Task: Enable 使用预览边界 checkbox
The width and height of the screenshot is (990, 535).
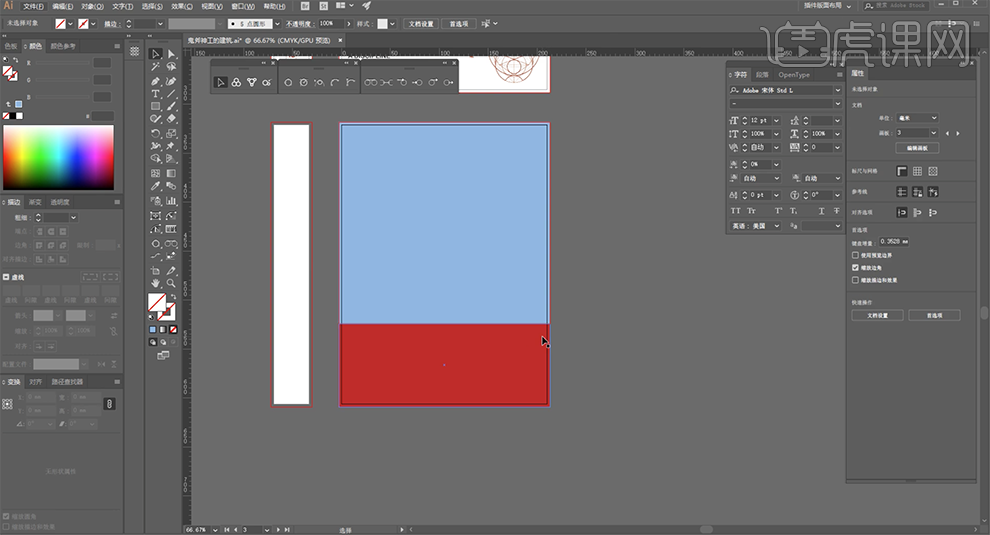Action: click(x=855, y=256)
